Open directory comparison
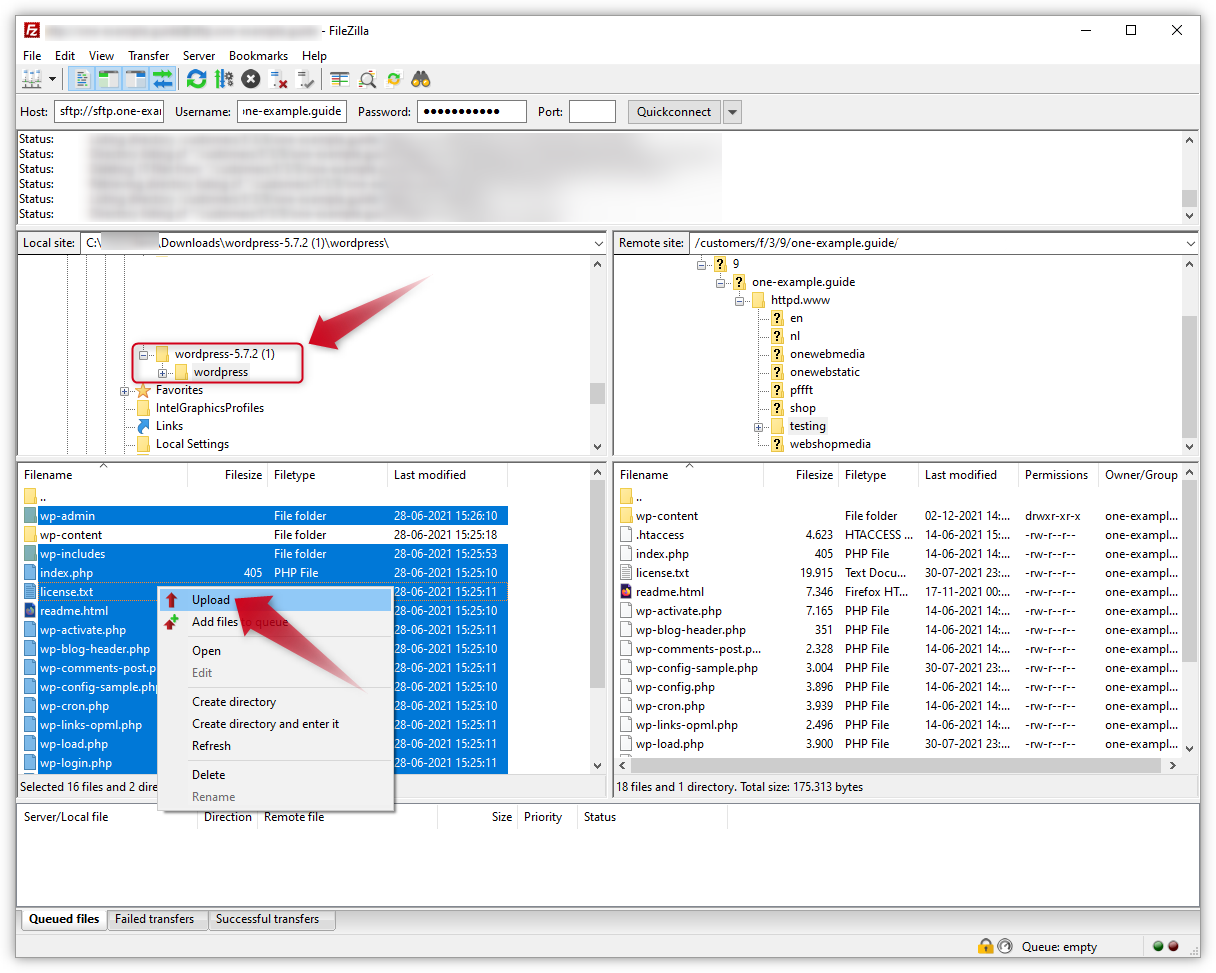Viewport: 1216px width, 973px height. pyautogui.click(x=341, y=79)
